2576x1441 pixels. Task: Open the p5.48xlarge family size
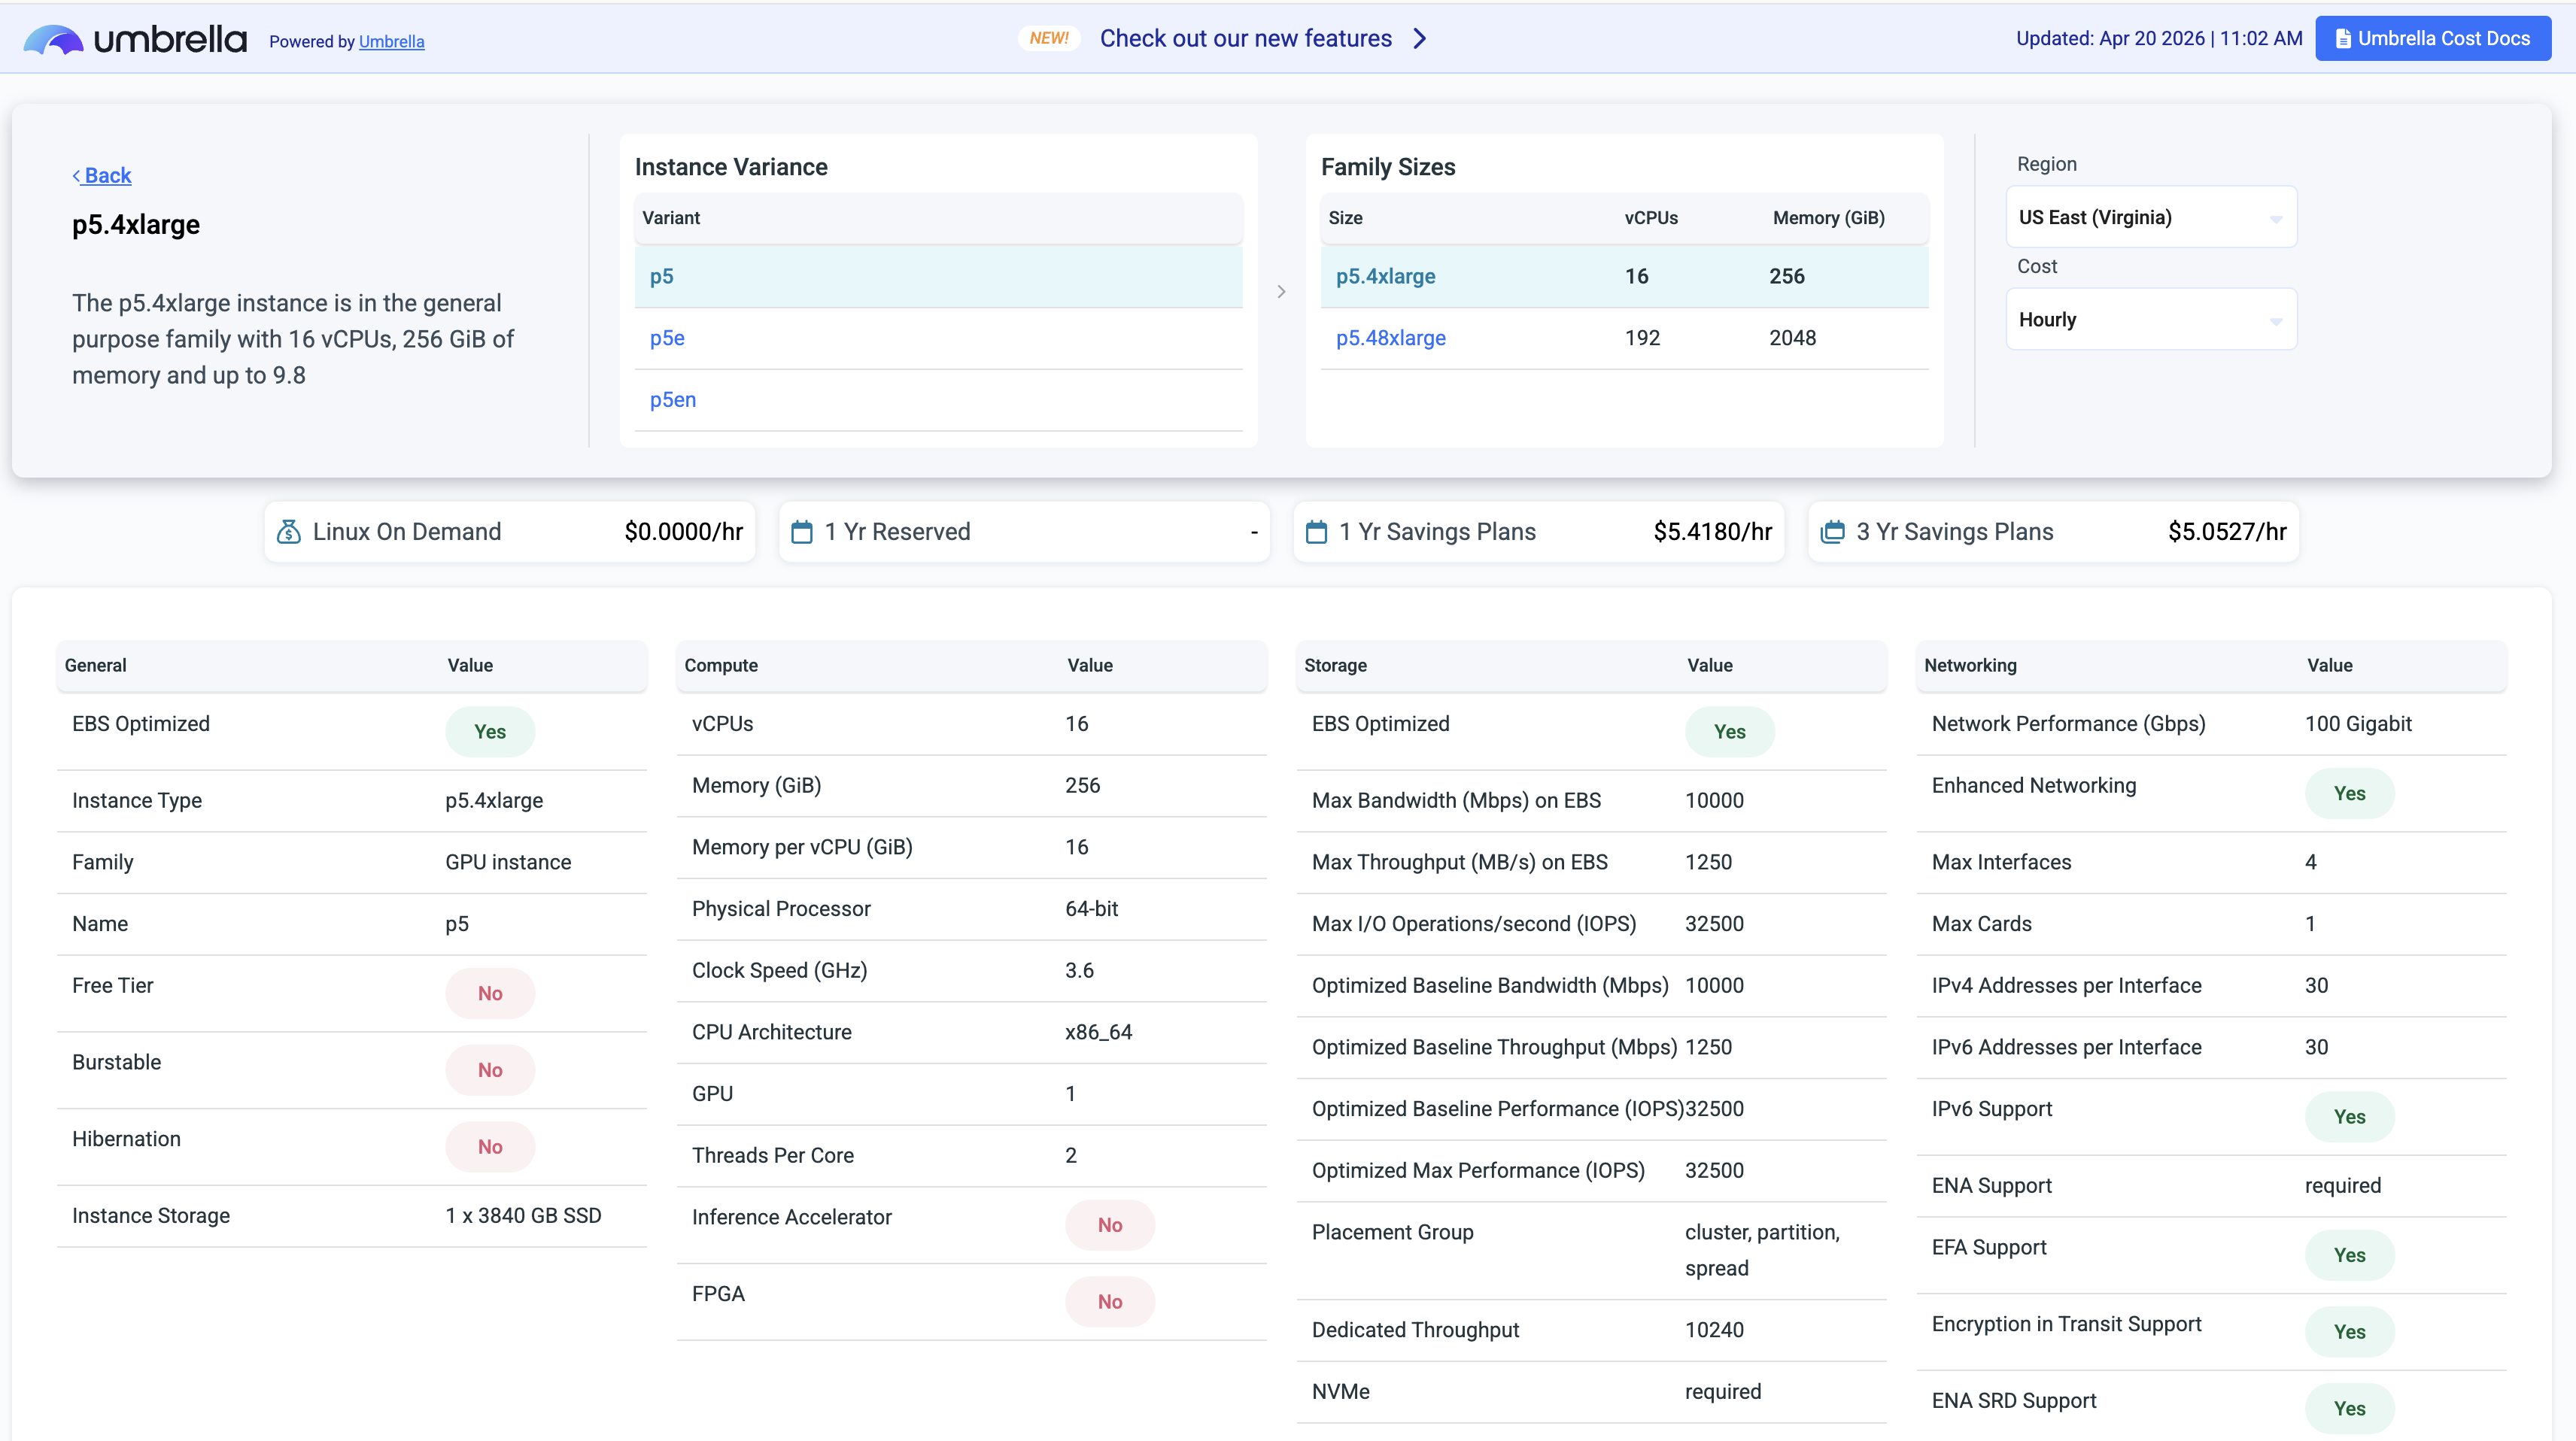(1390, 338)
